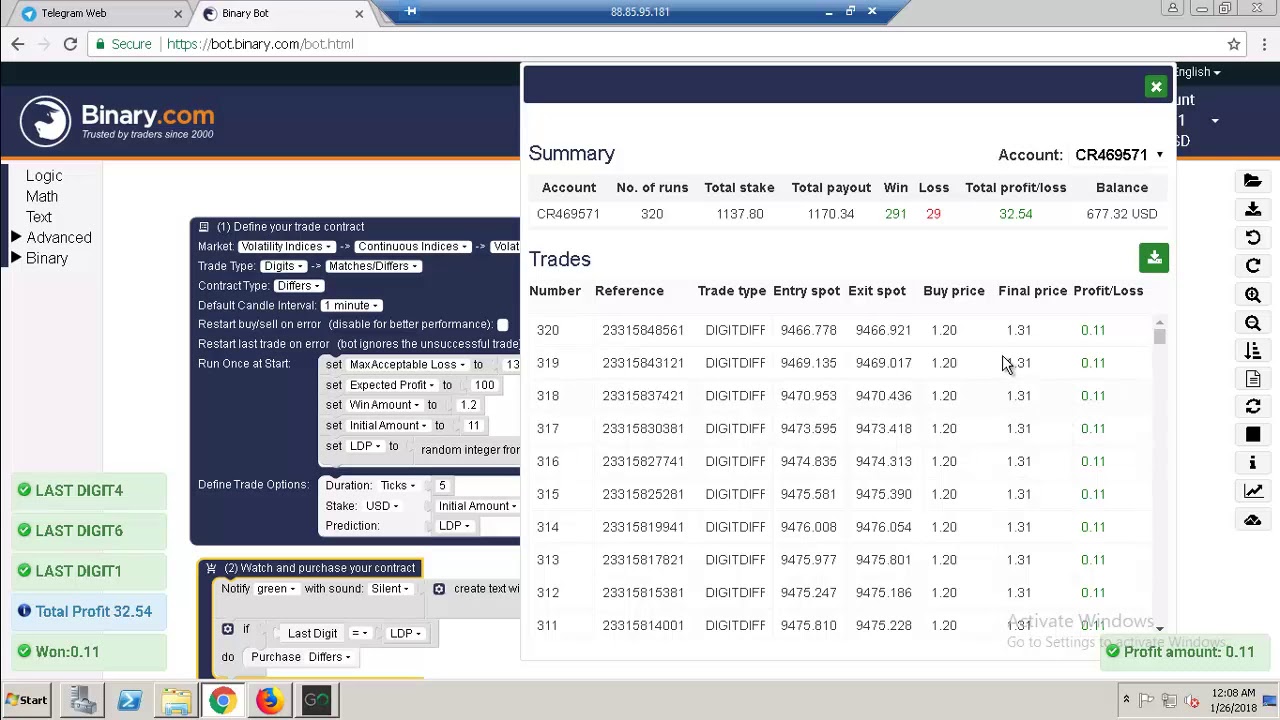Click the trades table scrollbar thumb
This screenshot has width=1280, height=720.
click(x=1159, y=336)
